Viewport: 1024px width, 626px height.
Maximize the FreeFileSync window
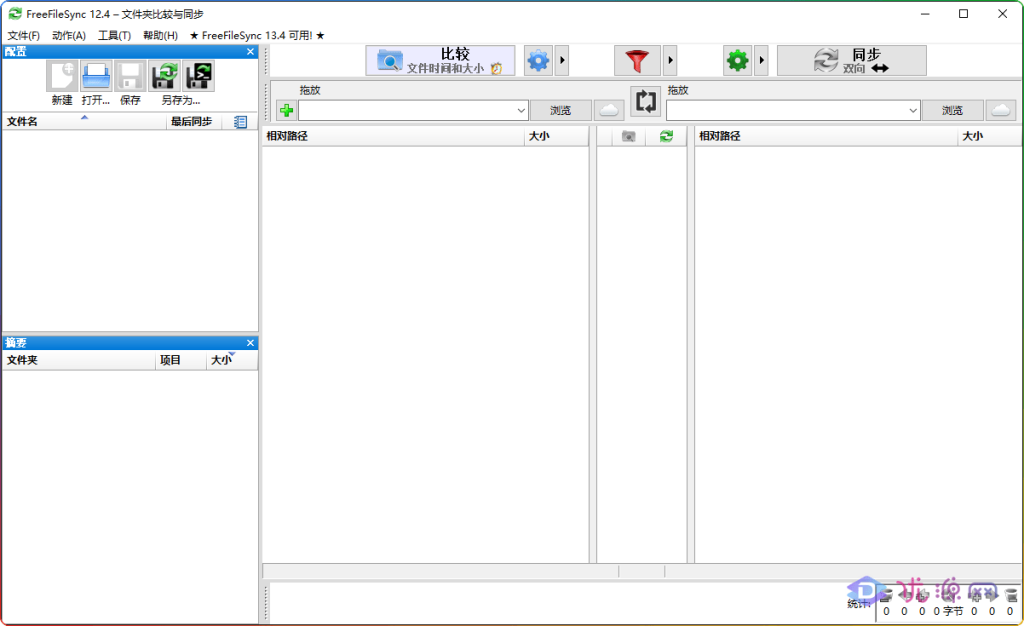pyautogui.click(x=963, y=14)
